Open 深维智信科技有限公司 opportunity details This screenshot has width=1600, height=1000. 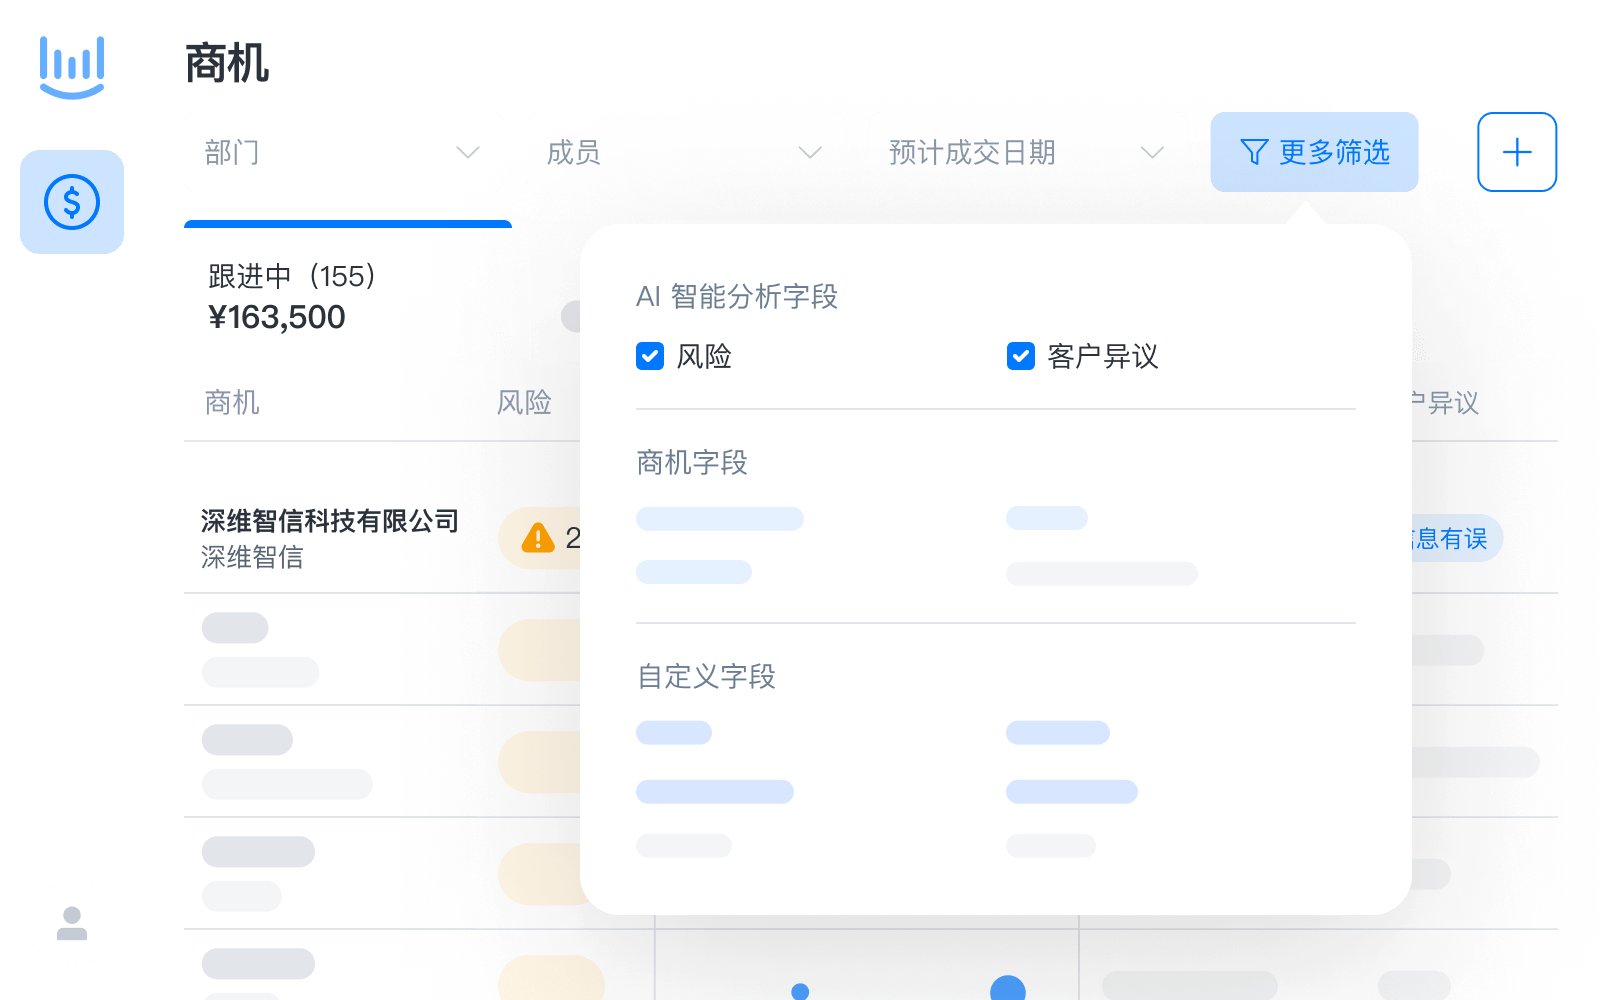[x=331, y=521]
